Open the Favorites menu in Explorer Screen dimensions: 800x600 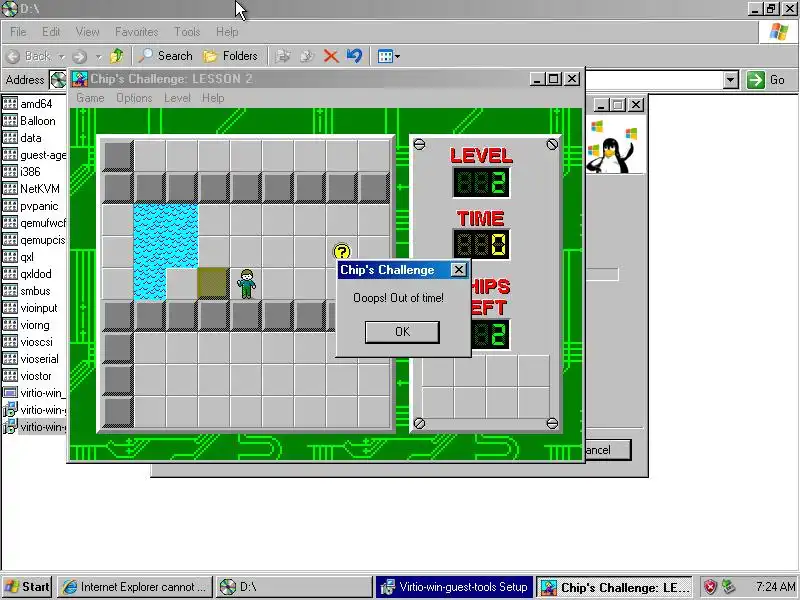[136, 32]
